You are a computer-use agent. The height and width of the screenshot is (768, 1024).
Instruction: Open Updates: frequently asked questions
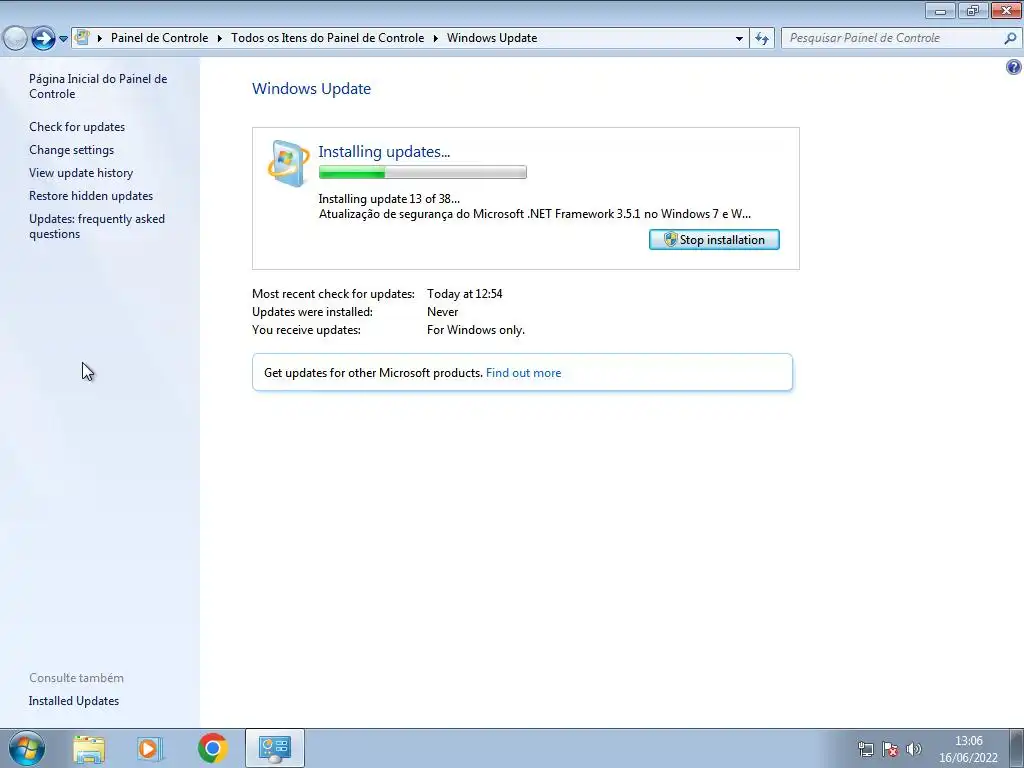pyautogui.click(x=97, y=226)
